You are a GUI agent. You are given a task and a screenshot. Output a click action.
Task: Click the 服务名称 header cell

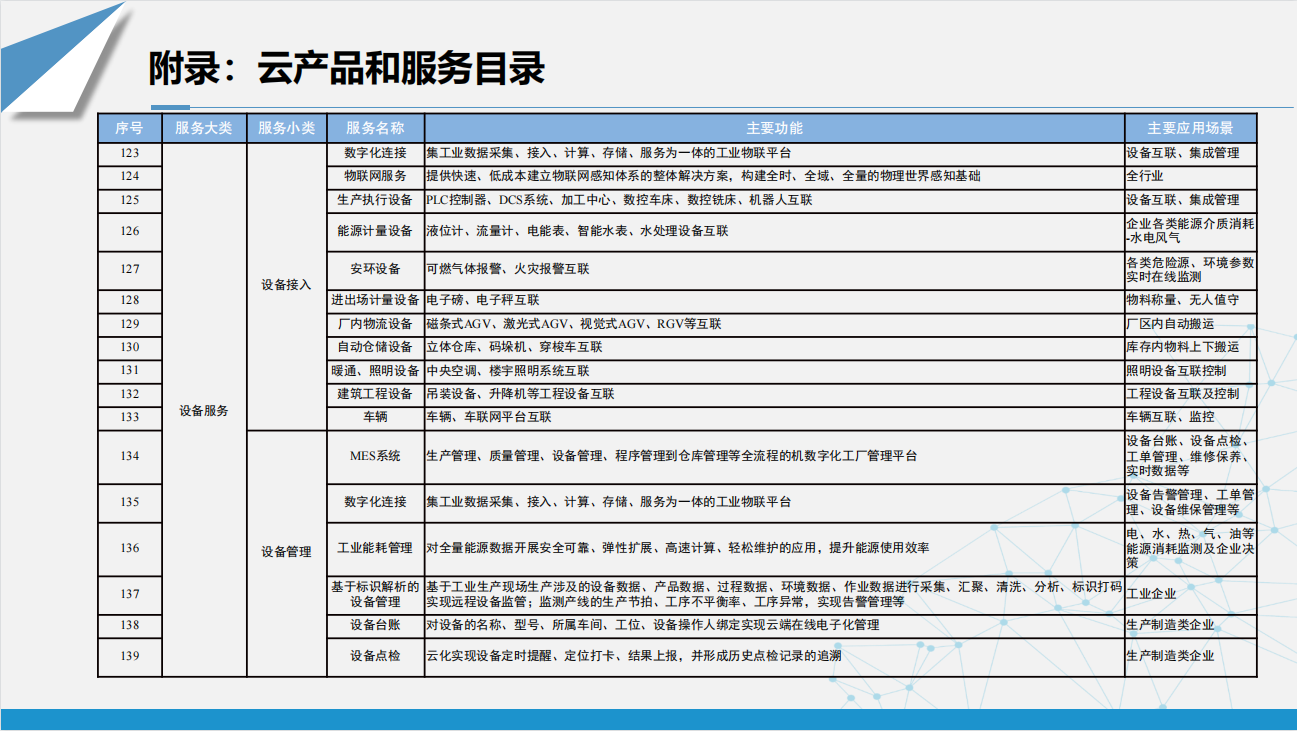(x=375, y=128)
